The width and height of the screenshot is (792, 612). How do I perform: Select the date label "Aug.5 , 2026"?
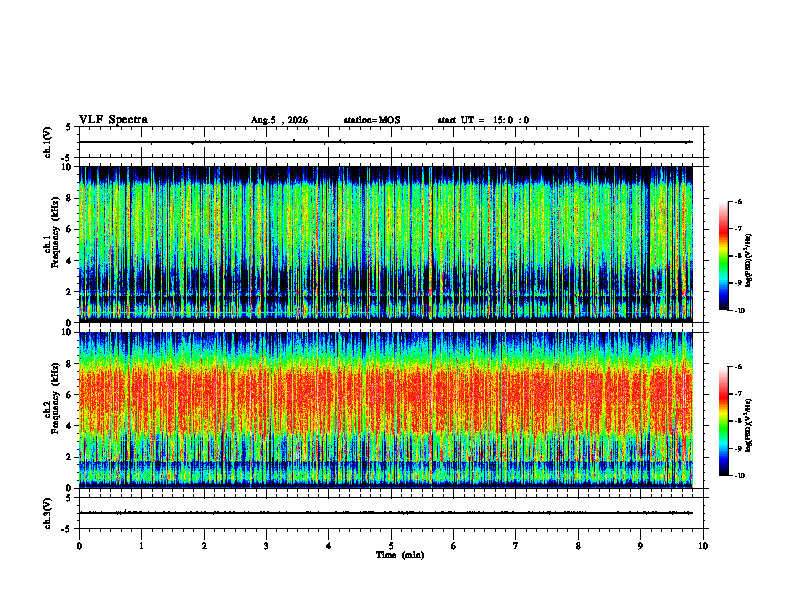[x=279, y=120]
